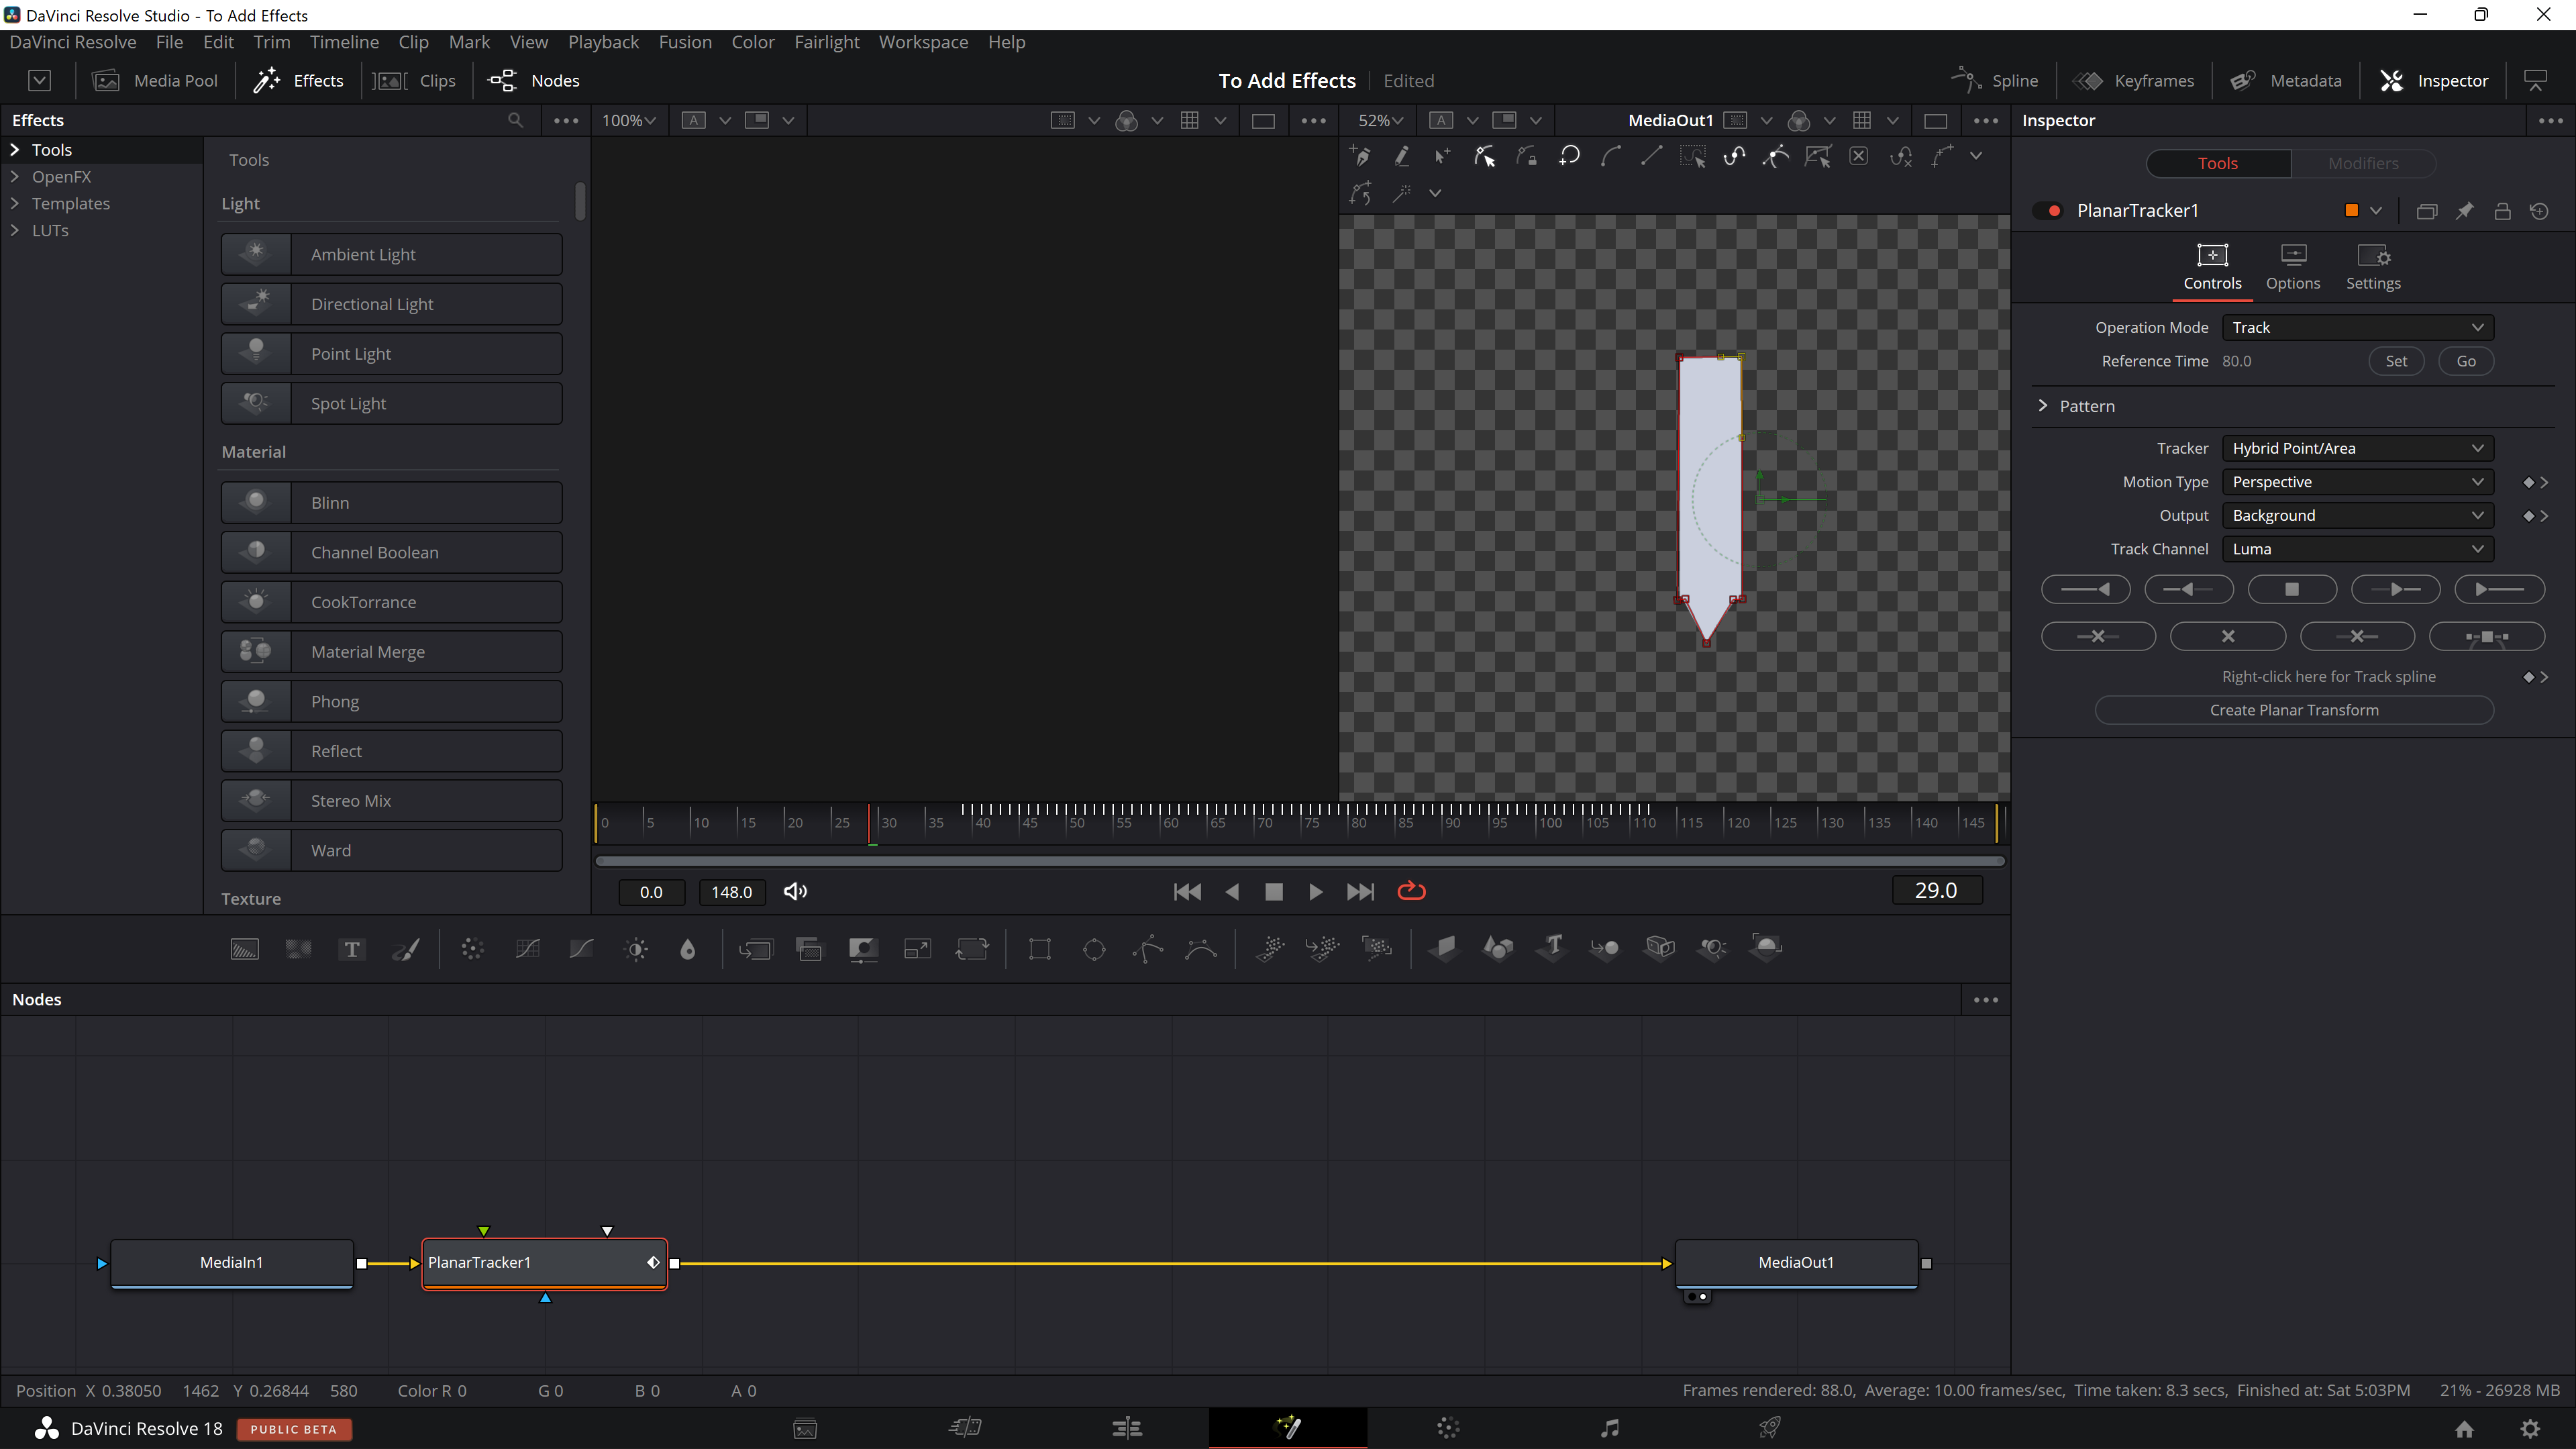Add an Ellipse mask from toolbar
Screen dimensions: 2576x1449
[1094, 949]
